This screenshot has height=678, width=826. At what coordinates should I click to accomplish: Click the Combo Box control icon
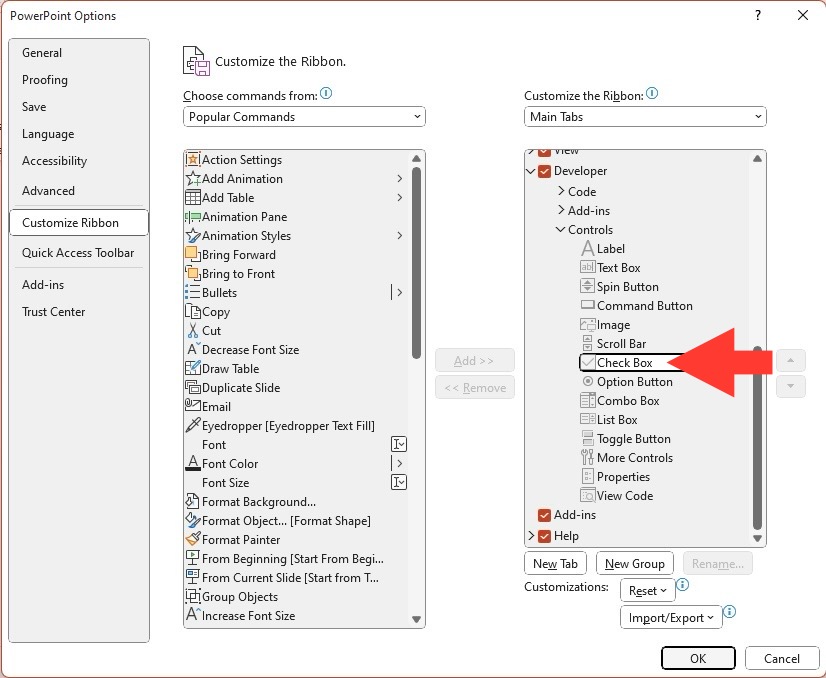(x=587, y=400)
